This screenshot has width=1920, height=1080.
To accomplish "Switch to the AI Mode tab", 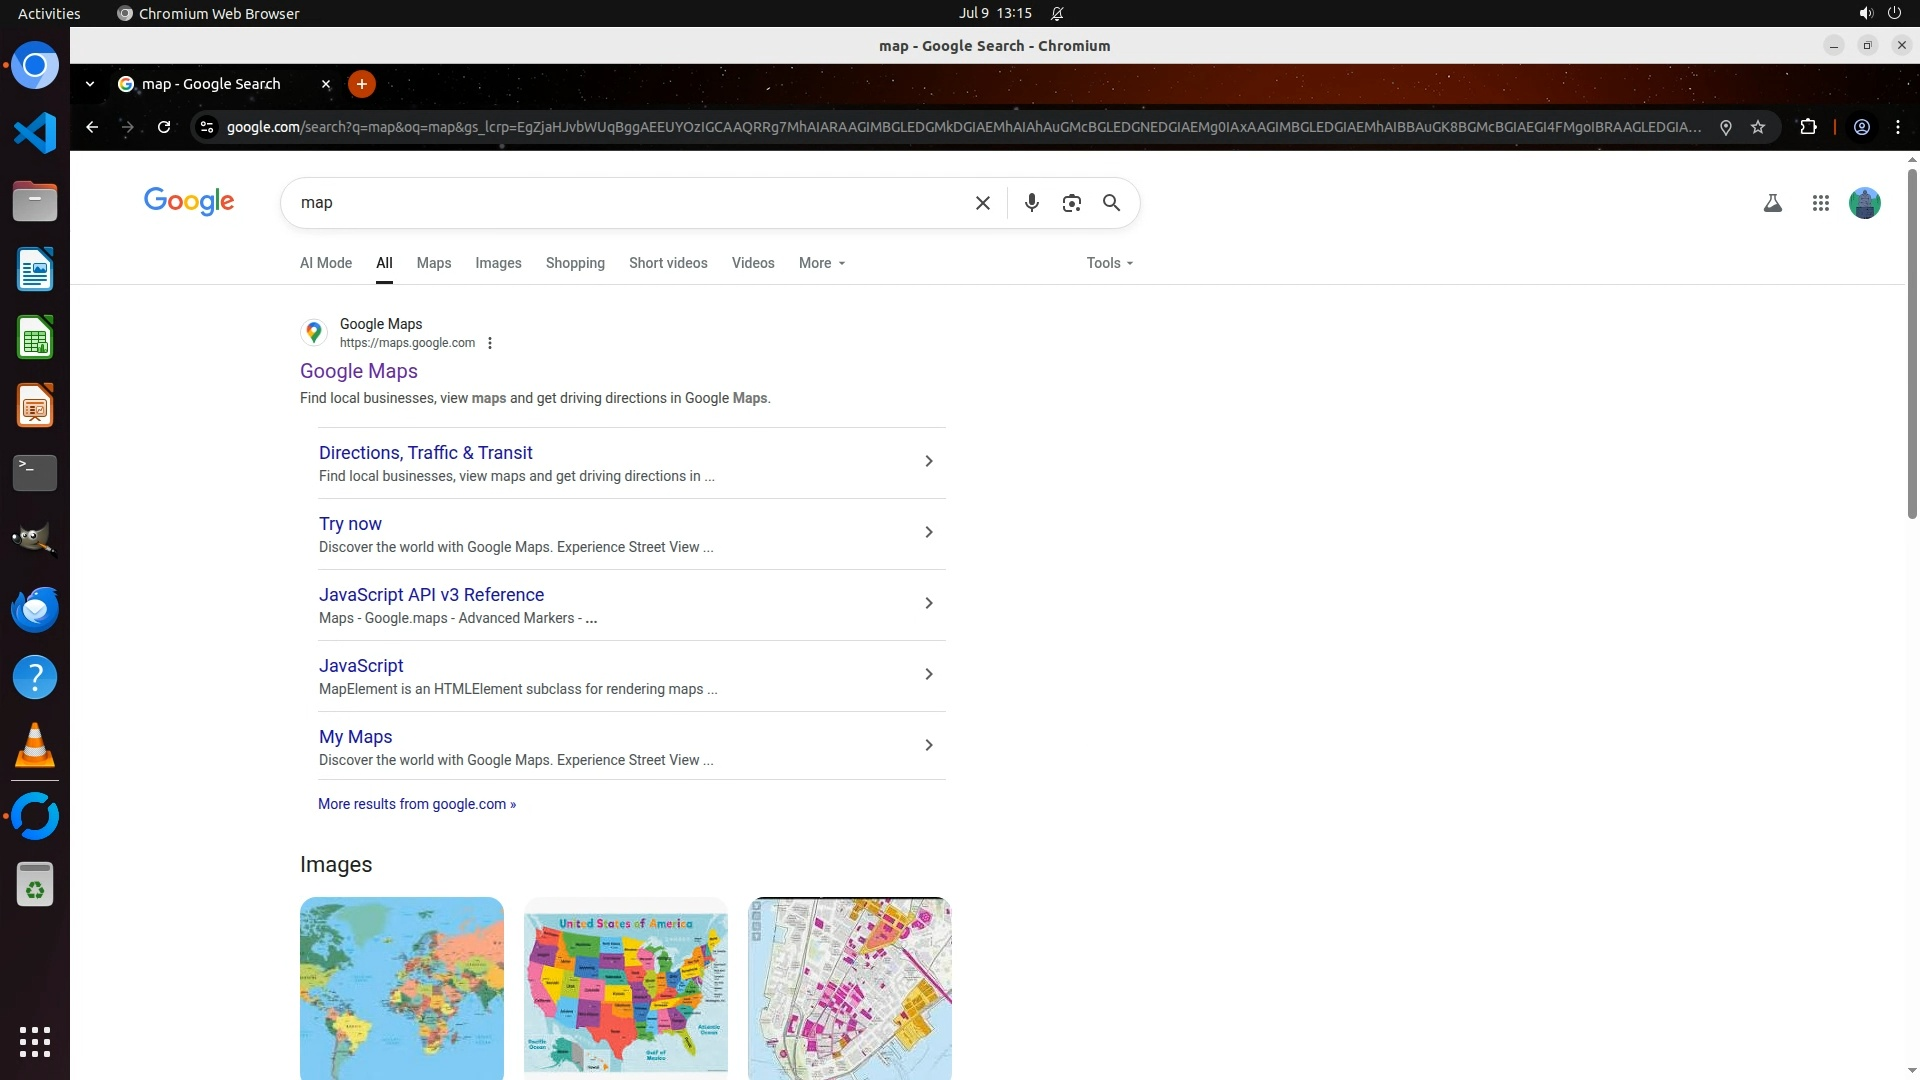I will pos(326,263).
